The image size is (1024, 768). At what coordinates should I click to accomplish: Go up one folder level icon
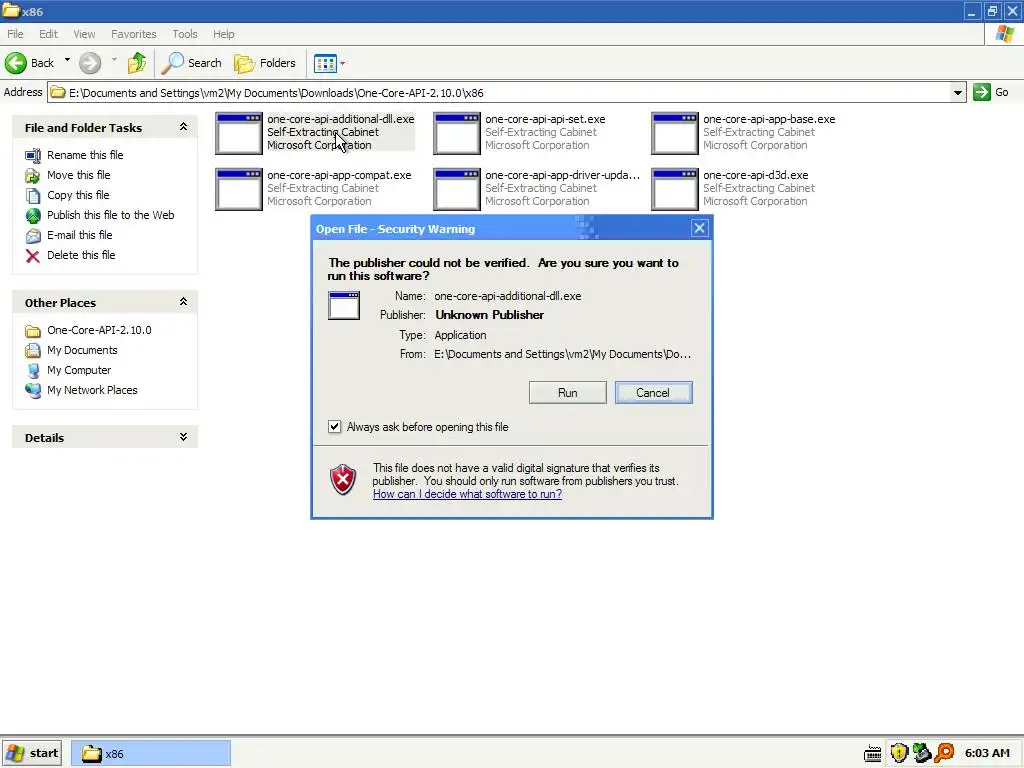(136, 63)
